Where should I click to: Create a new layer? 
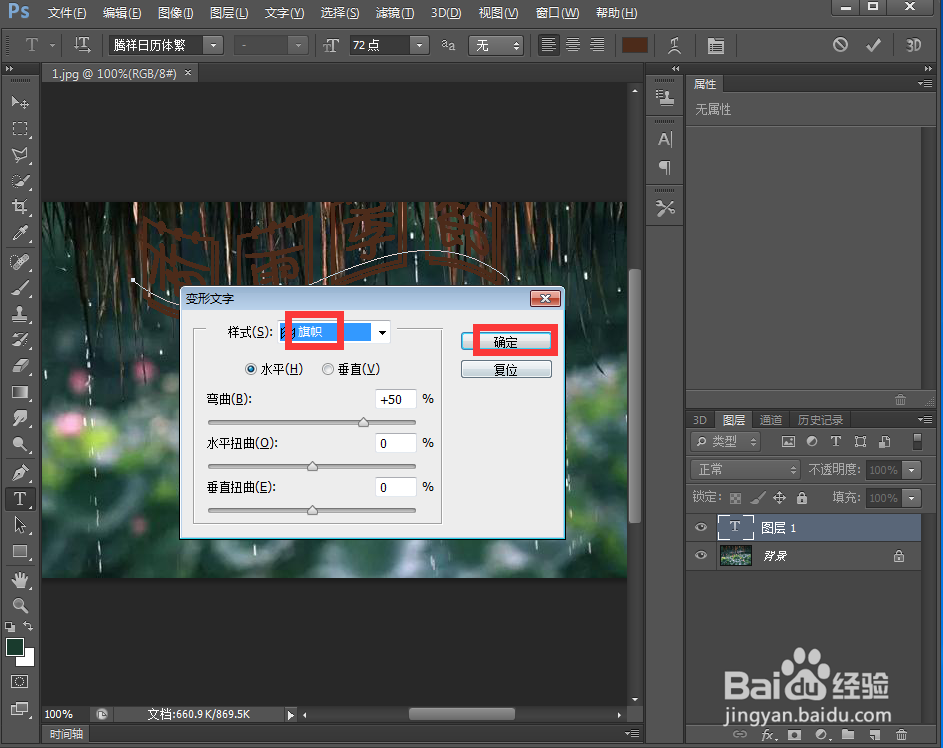874,735
